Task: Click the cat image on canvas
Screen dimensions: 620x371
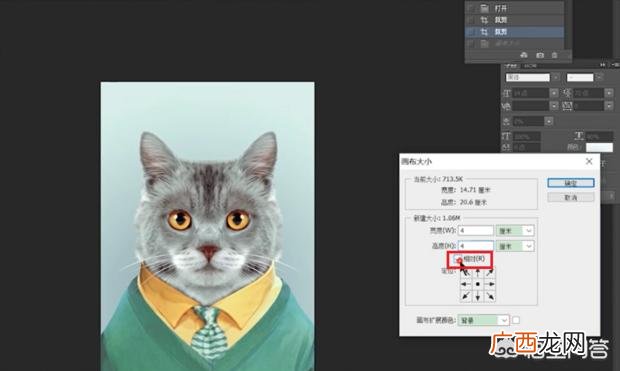Action: [208, 226]
